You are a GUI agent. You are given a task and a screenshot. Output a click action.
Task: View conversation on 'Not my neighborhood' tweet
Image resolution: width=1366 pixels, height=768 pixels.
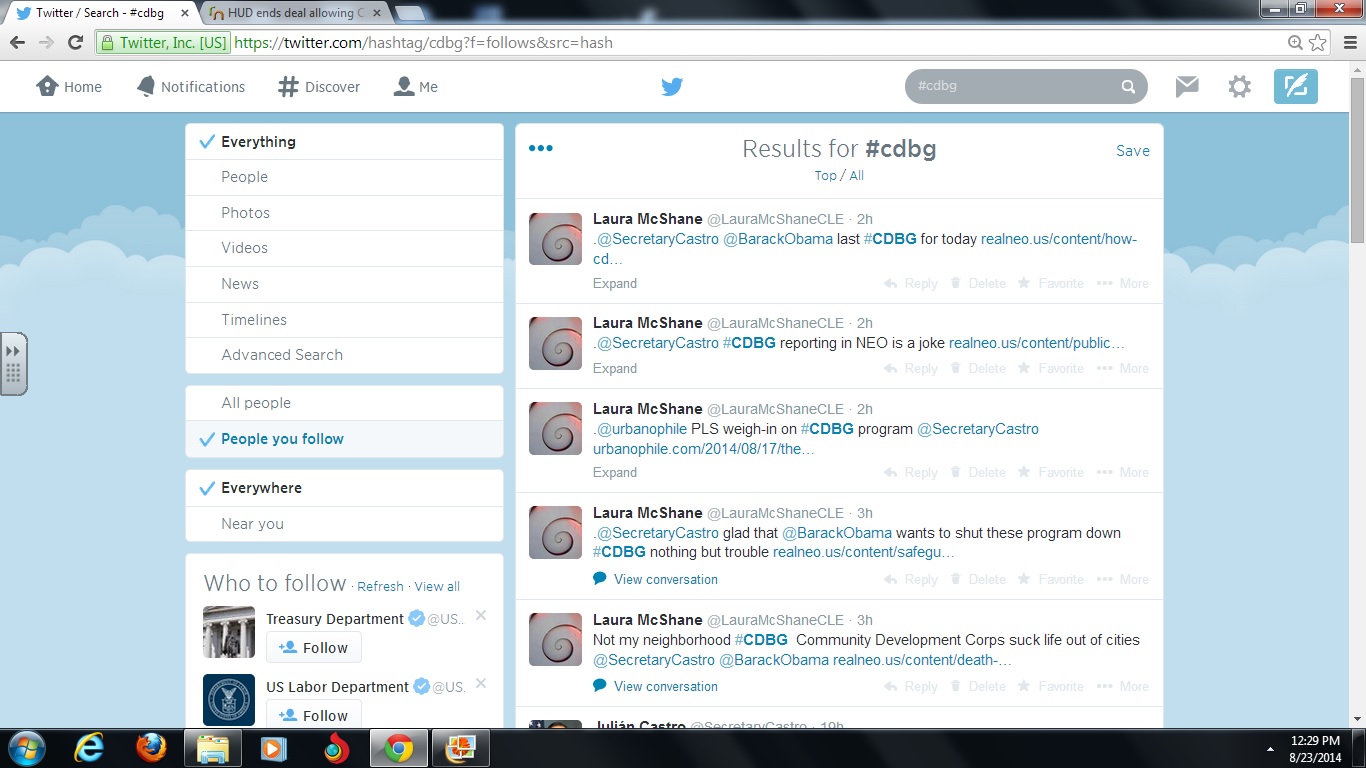click(x=656, y=686)
